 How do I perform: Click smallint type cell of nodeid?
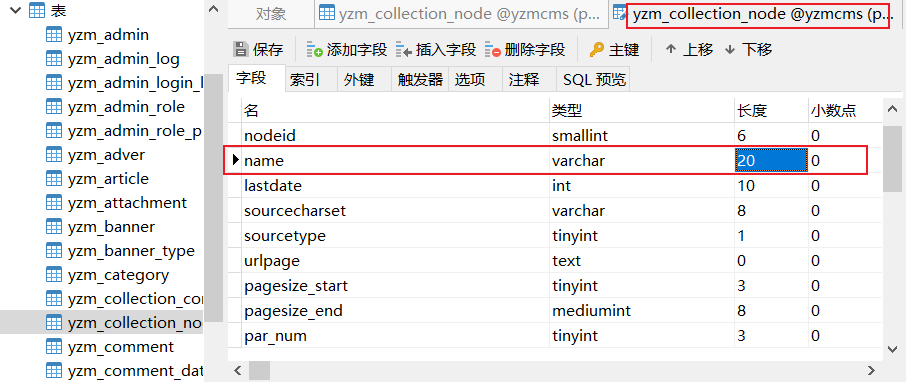click(642, 136)
